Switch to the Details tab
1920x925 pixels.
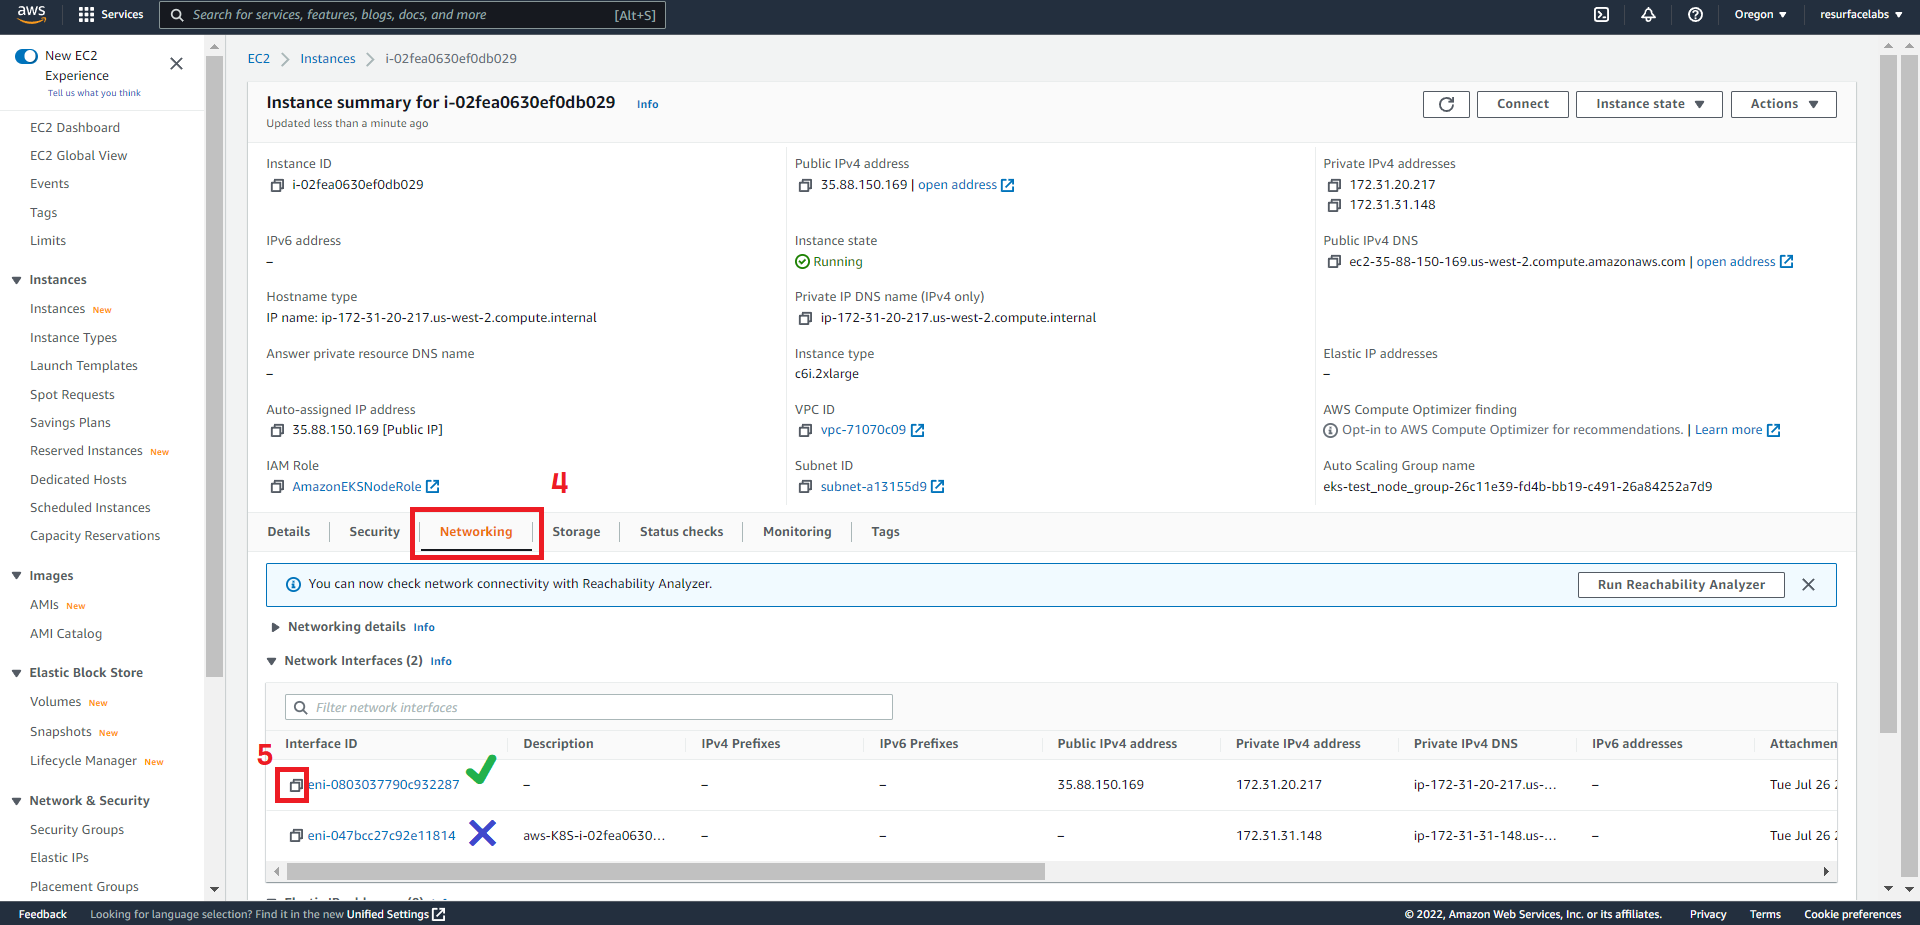(x=289, y=532)
